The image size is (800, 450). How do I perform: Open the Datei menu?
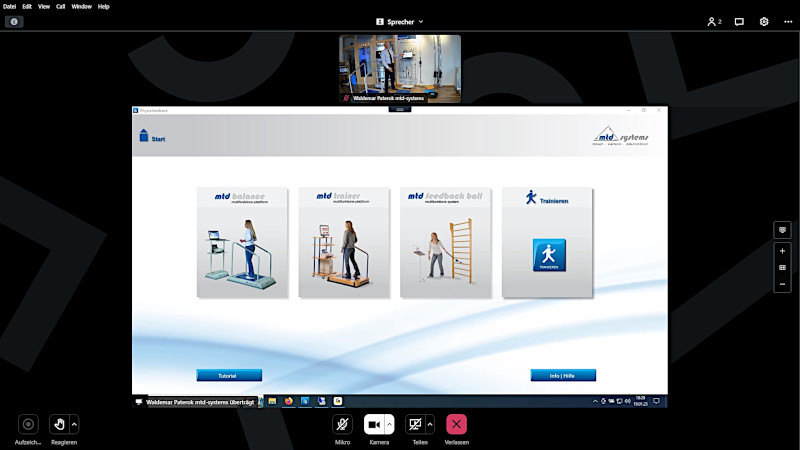[9, 7]
